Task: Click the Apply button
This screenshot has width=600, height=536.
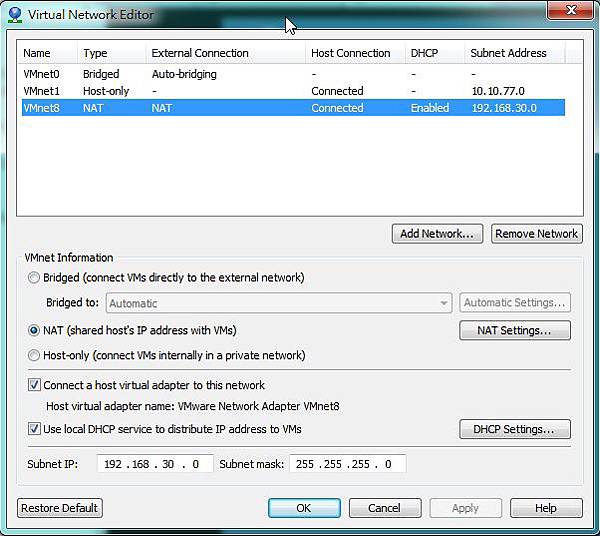Action: click(465, 508)
